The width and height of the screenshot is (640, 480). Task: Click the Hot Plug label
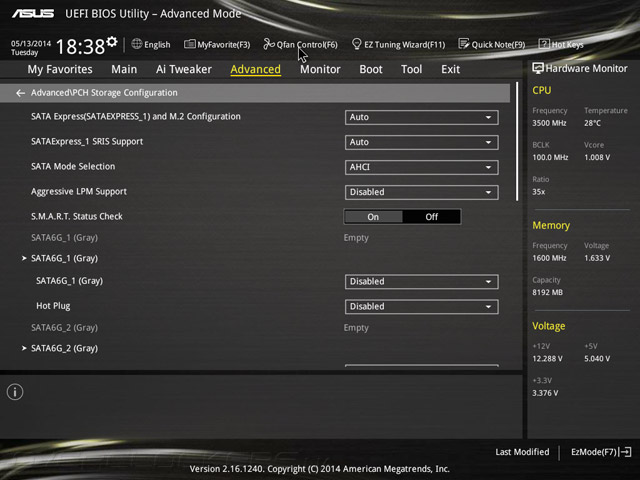(53, 306)
